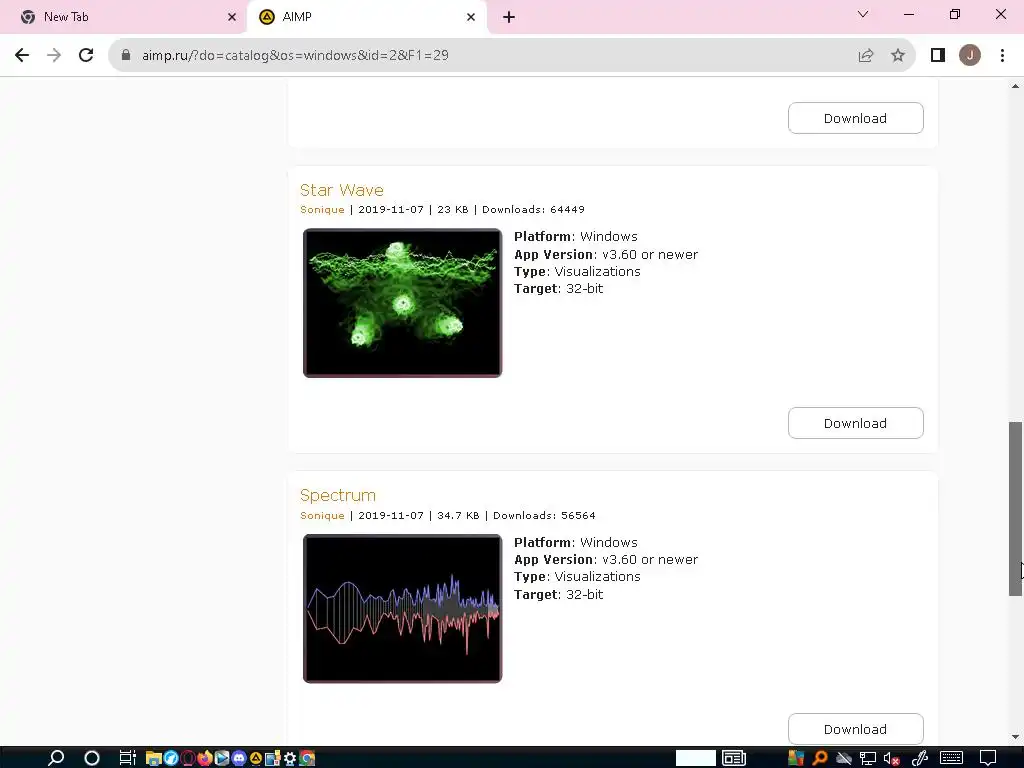Close the New Tab tab
1024x768 pixels.
coord(232,17)
